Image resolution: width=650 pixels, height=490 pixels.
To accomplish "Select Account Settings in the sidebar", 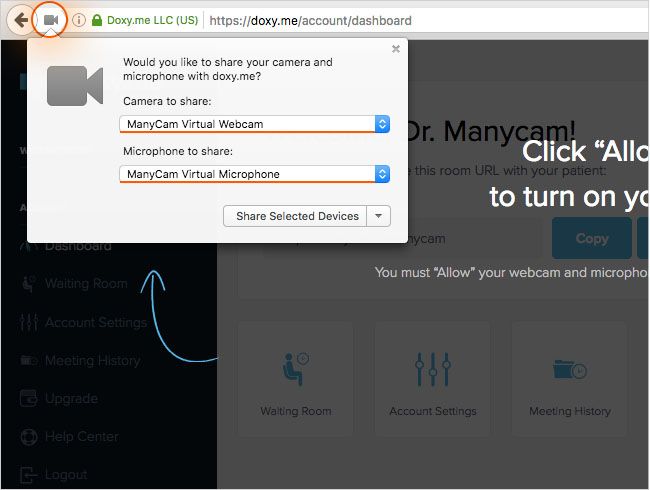I will pyautogui.click(x=95, y=322).
